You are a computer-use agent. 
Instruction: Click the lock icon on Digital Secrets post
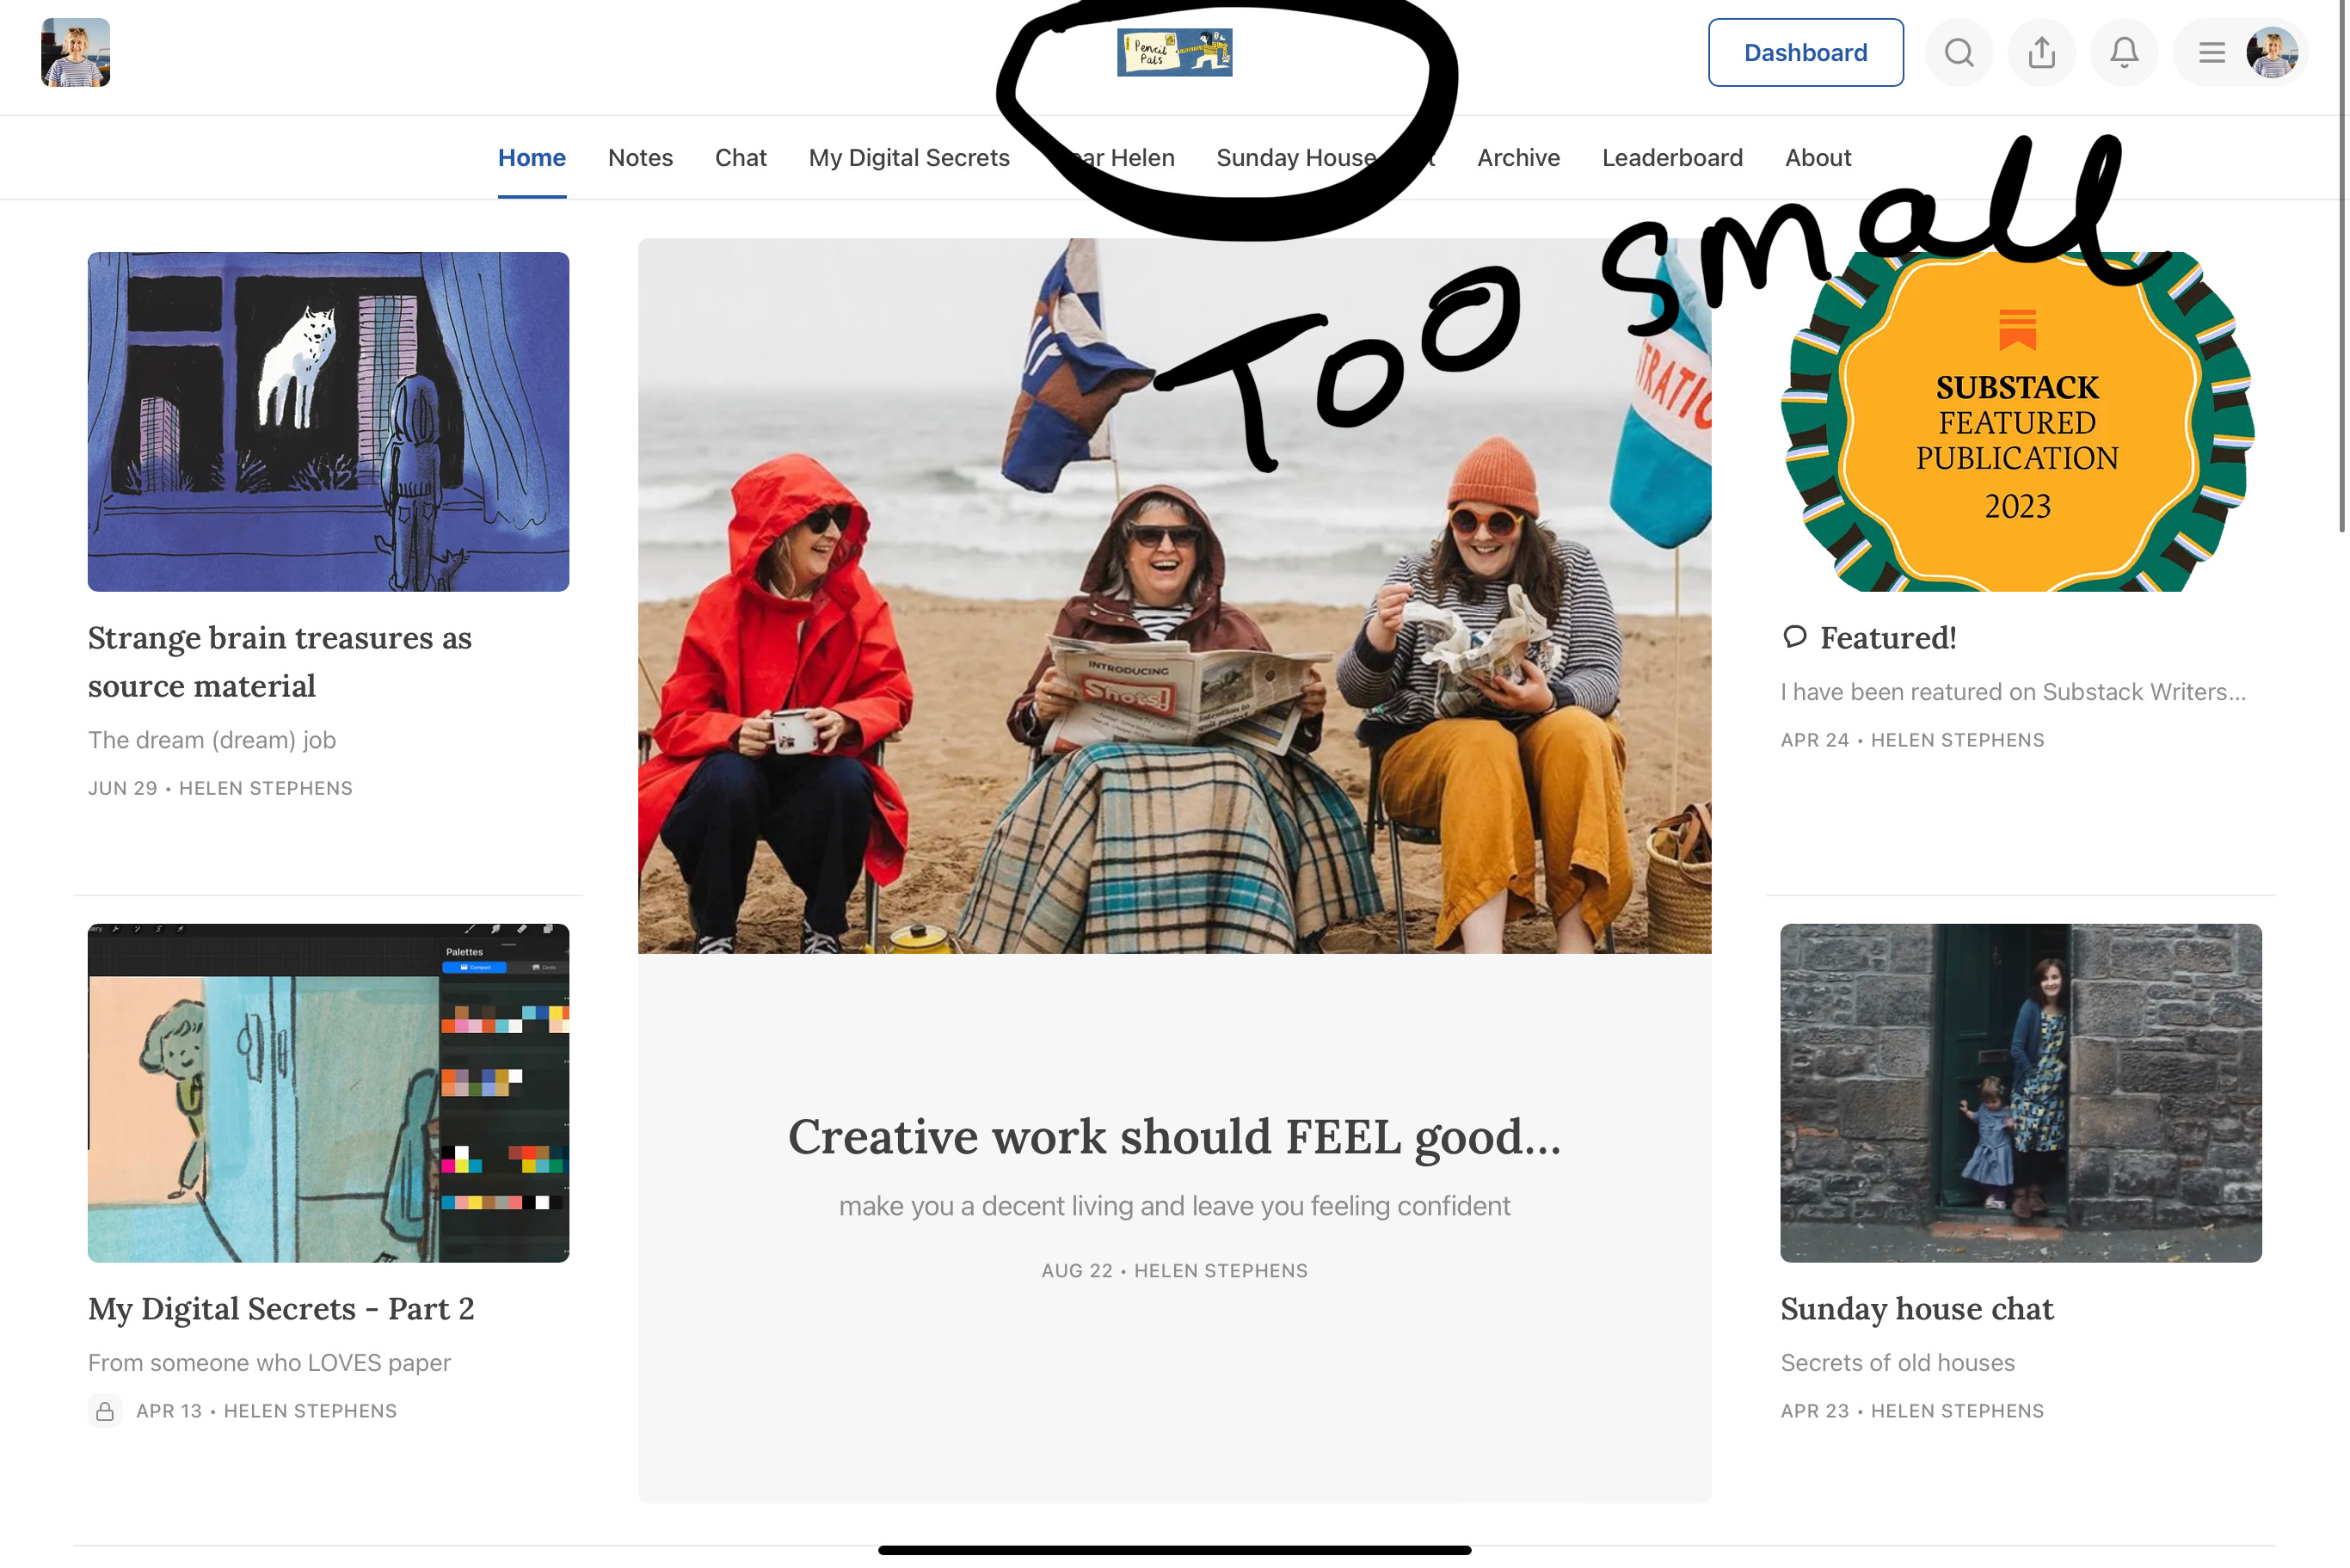tap(104, 1410)
